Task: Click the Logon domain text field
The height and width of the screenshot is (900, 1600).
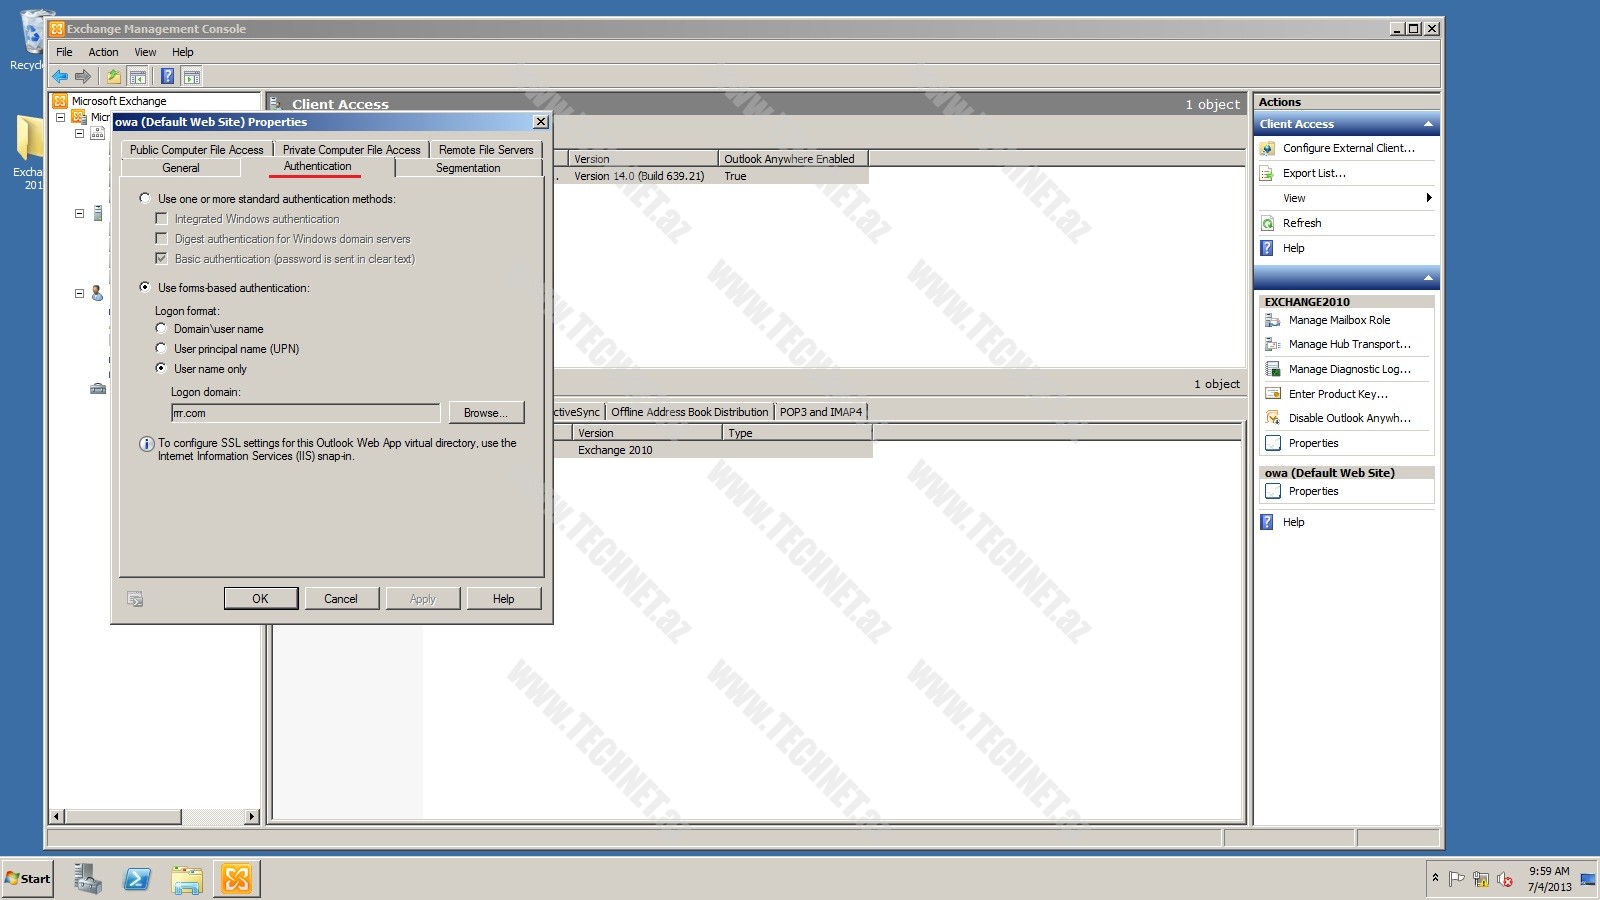Action: click(x=305, y=413)
